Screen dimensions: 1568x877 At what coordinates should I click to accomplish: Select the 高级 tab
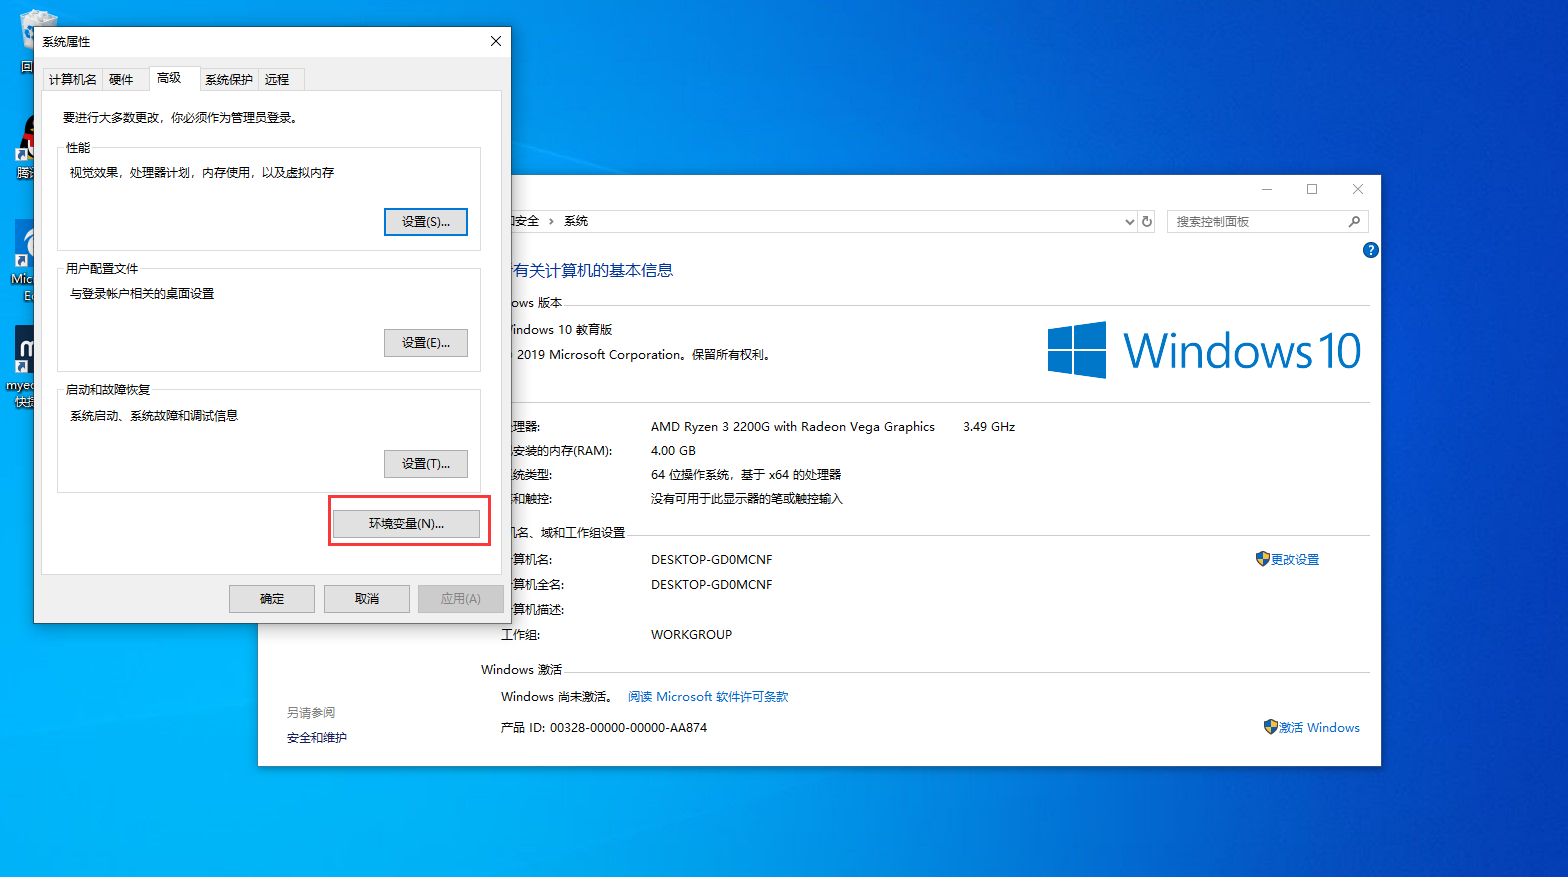(x=170, y=78)
